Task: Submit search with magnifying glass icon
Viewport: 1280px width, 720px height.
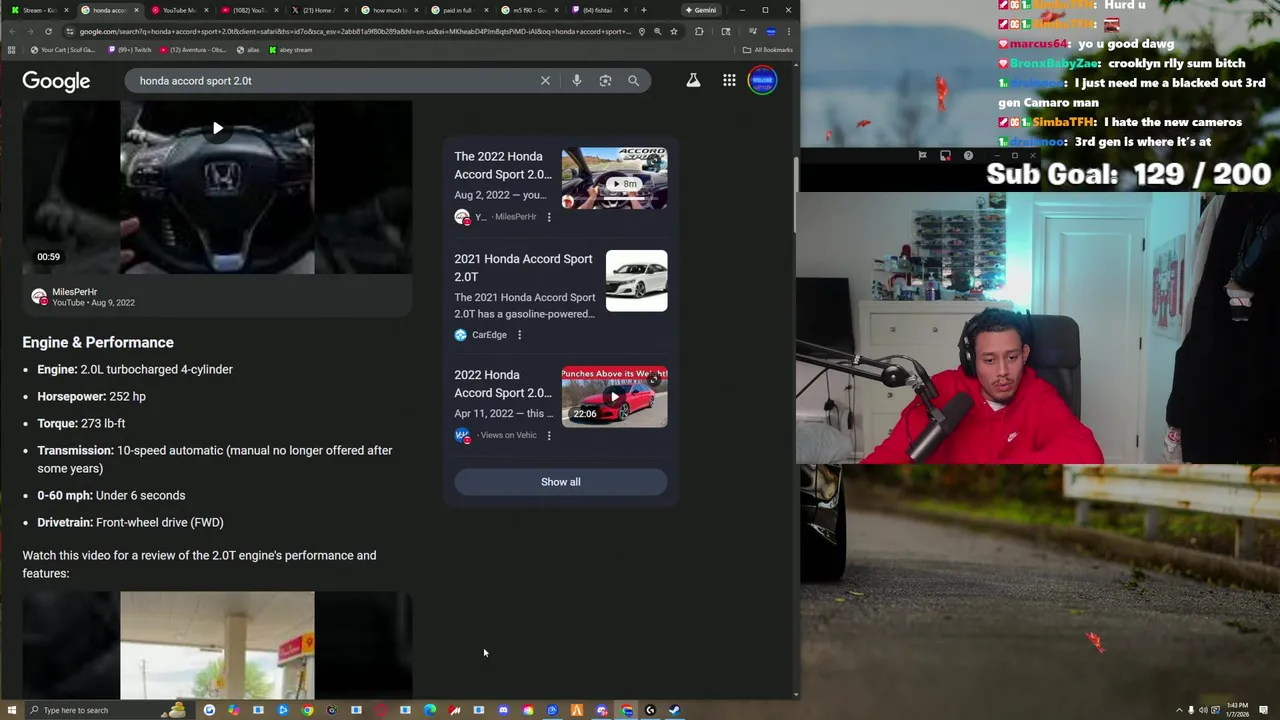Action: (x=633, y=81)
